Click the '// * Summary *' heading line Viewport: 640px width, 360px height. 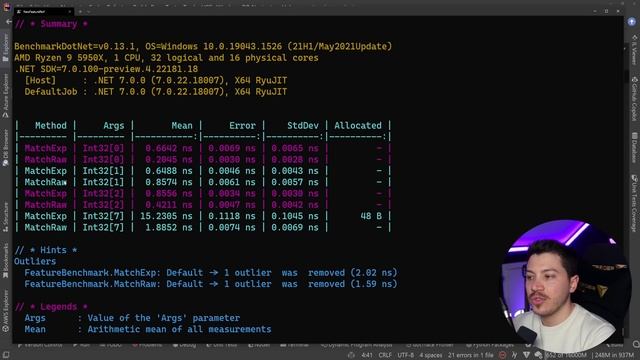[51, 24]
